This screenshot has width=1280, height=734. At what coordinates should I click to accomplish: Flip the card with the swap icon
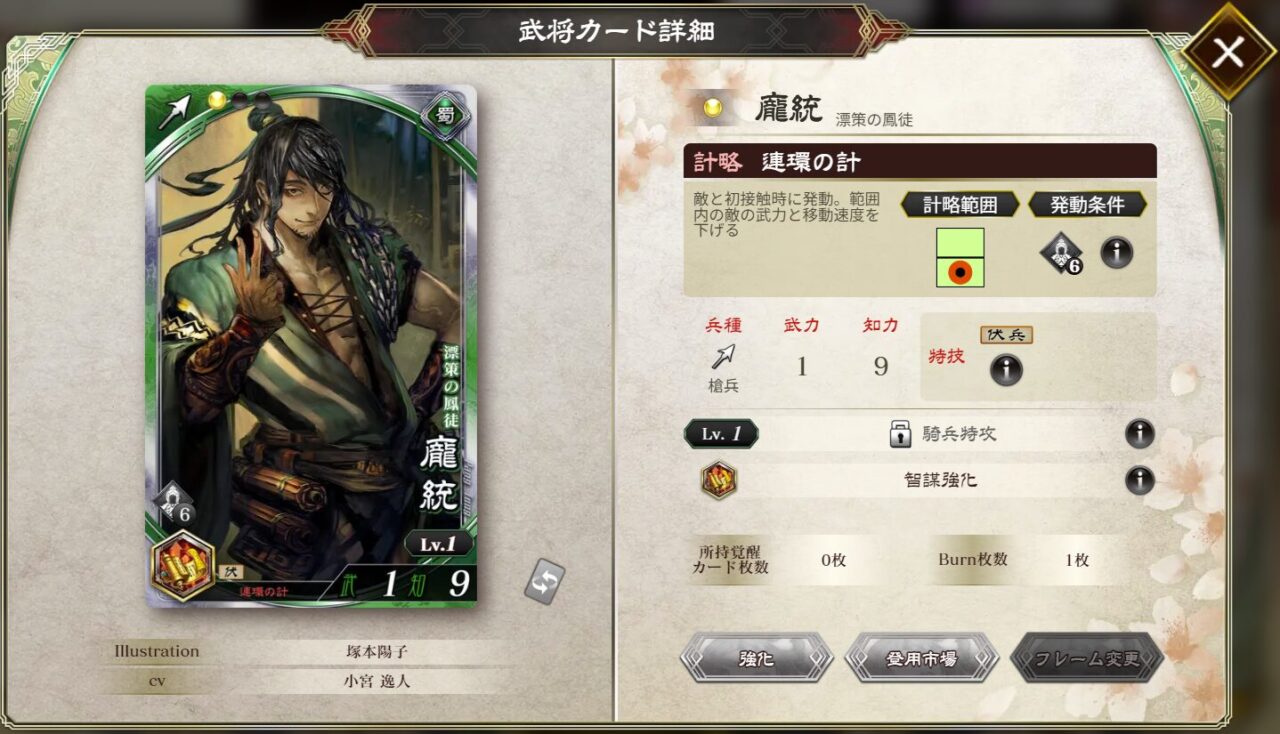[x=545, y=582]
